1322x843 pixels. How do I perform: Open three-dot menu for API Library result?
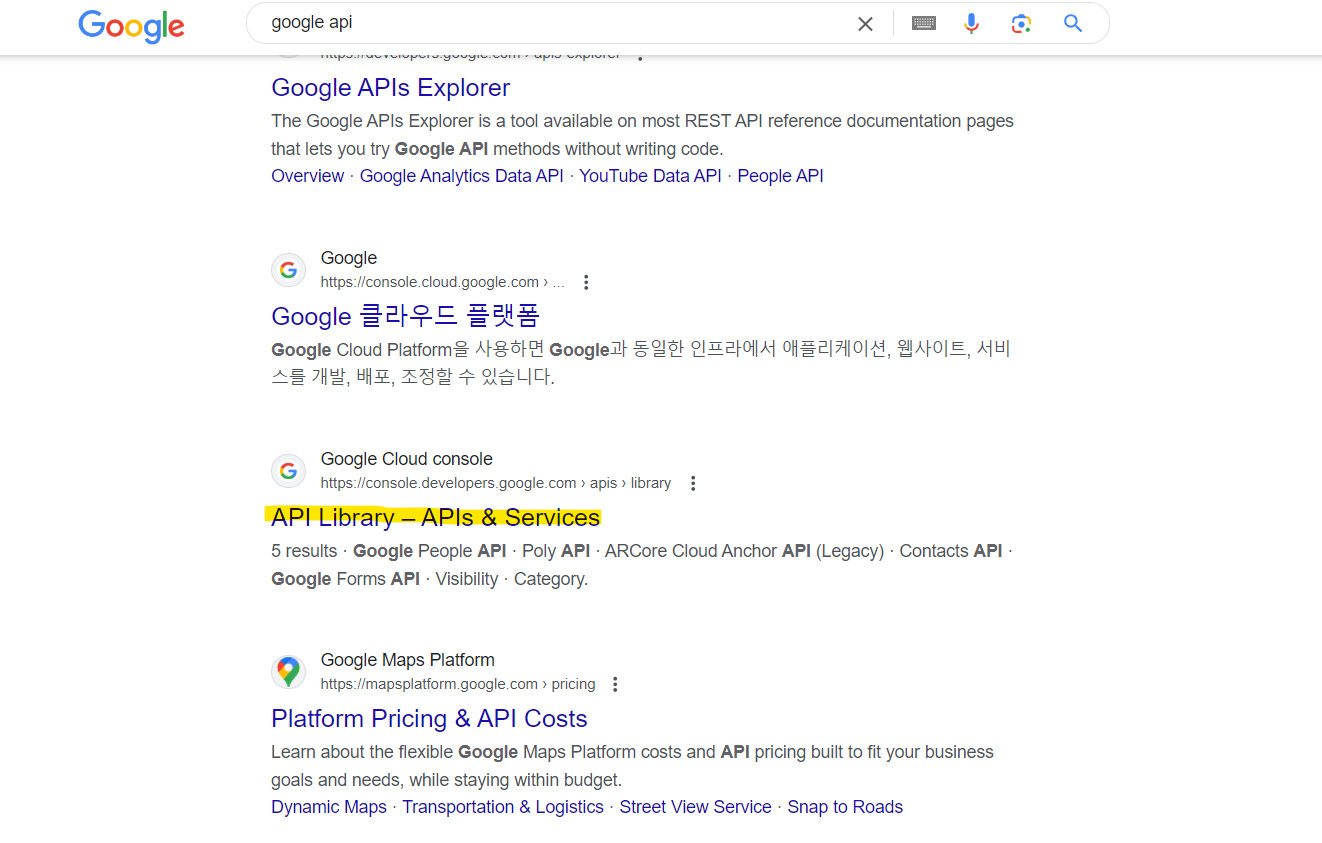pyautogui.click(x=693, y=484)
